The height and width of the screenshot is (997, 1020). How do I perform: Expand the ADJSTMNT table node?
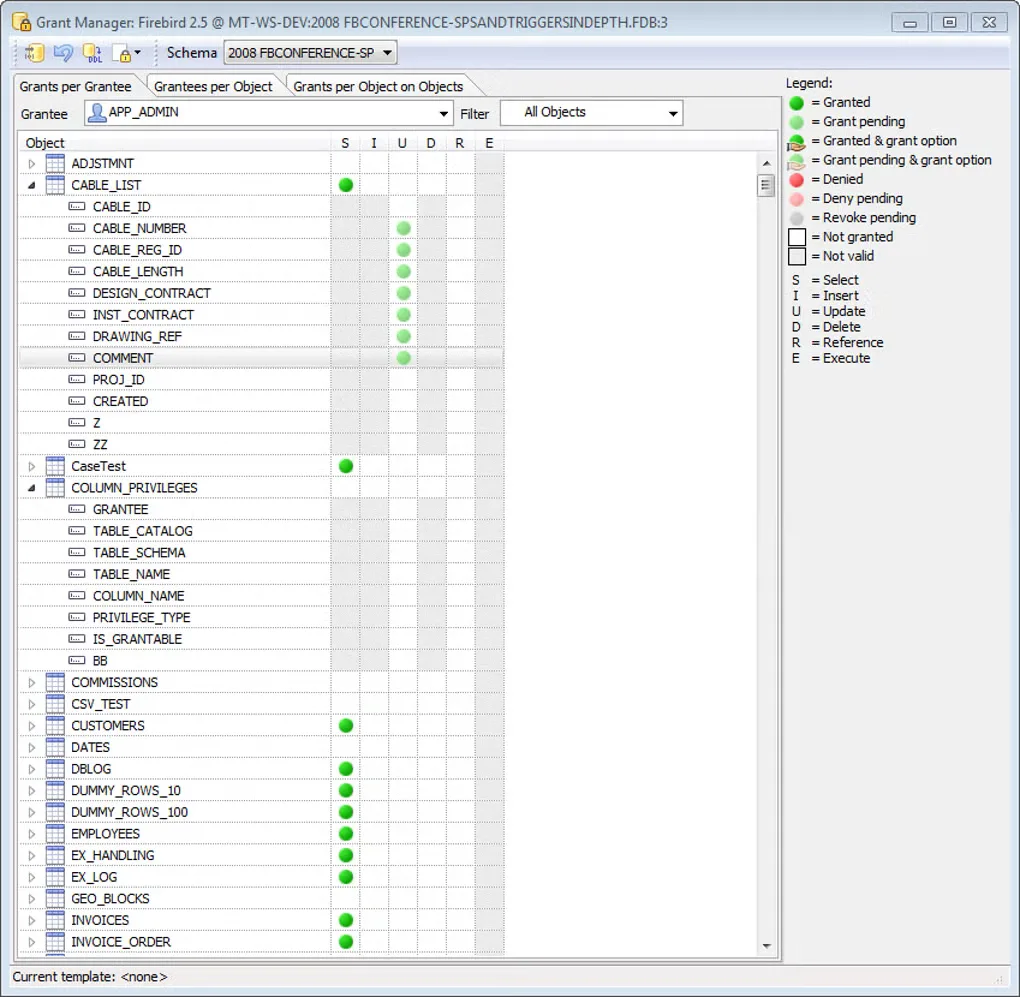coord(31,164)
